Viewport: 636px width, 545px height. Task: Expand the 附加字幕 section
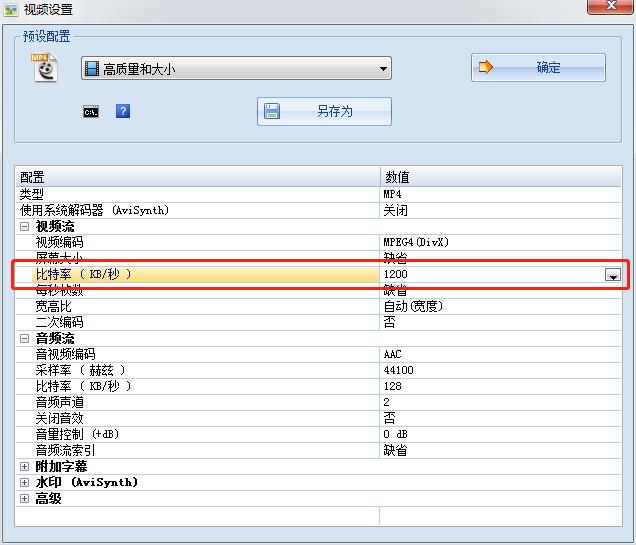click(24, 466)
